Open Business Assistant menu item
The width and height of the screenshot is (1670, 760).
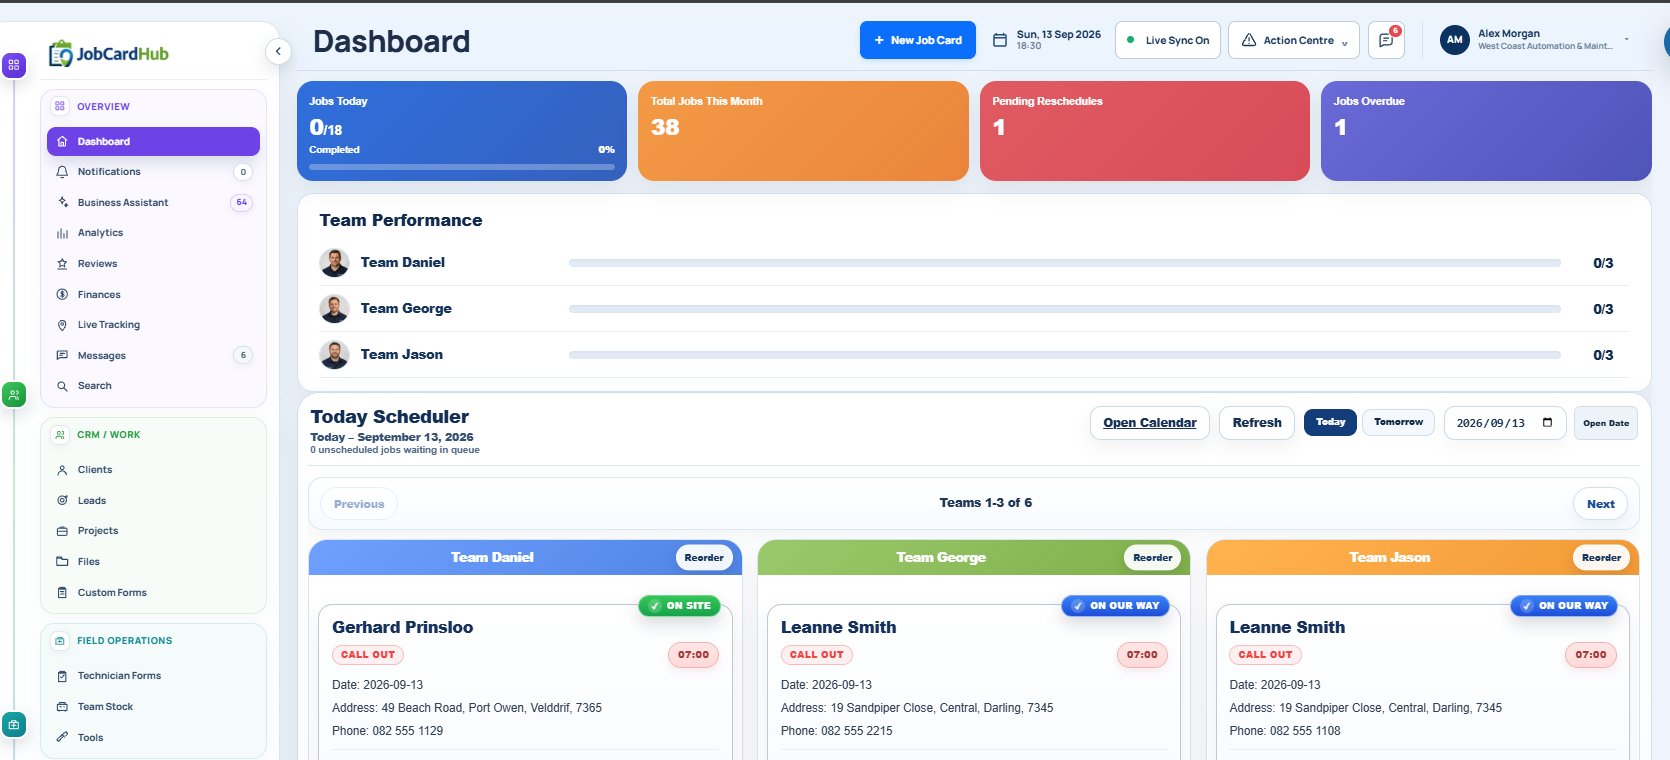tap(153, 202)
